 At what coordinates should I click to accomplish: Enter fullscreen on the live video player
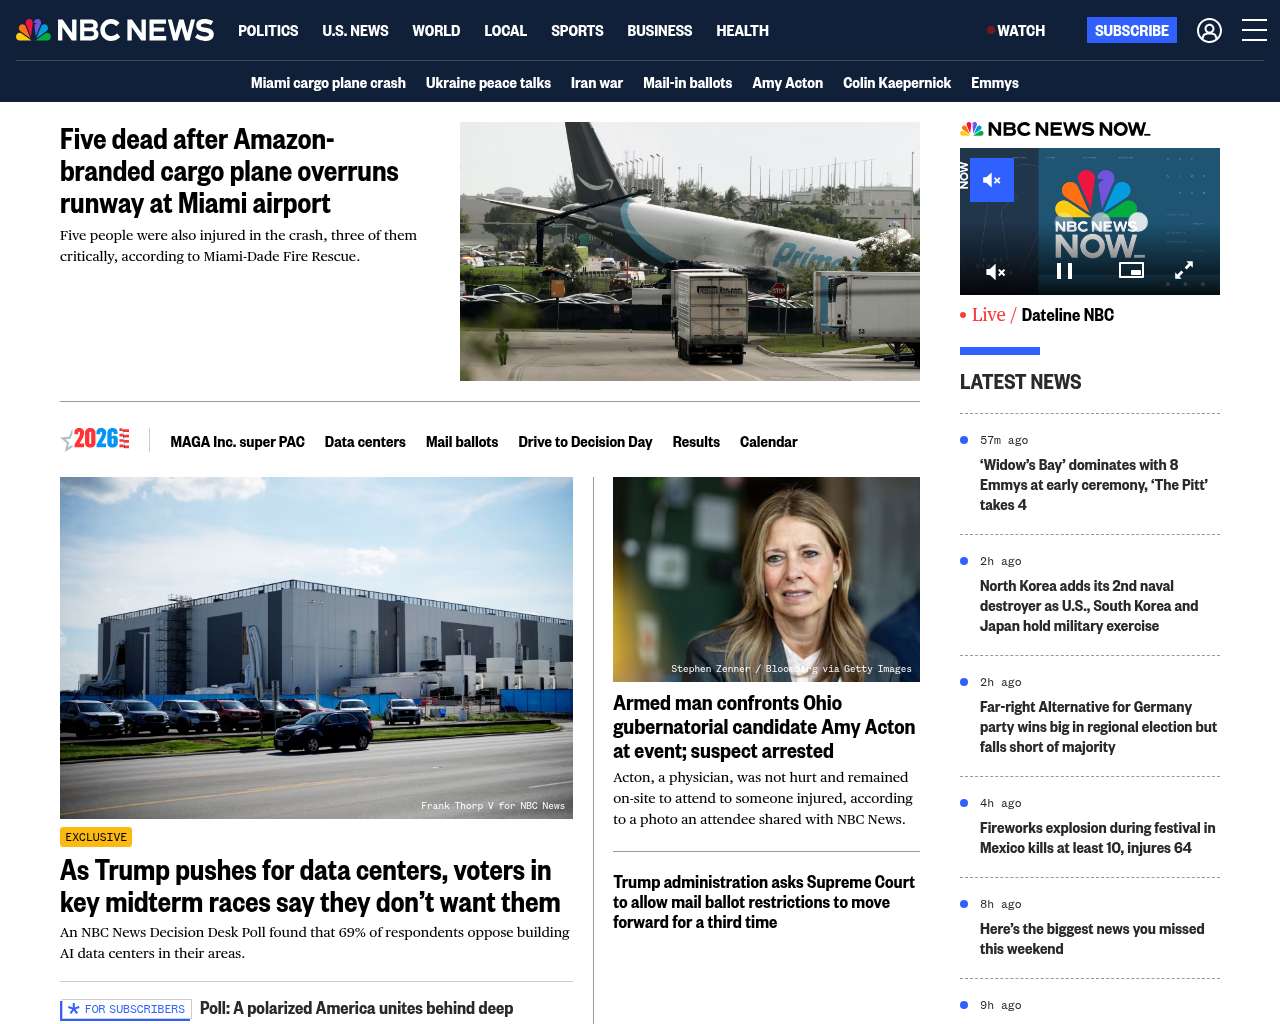(x=1184, y=271)
